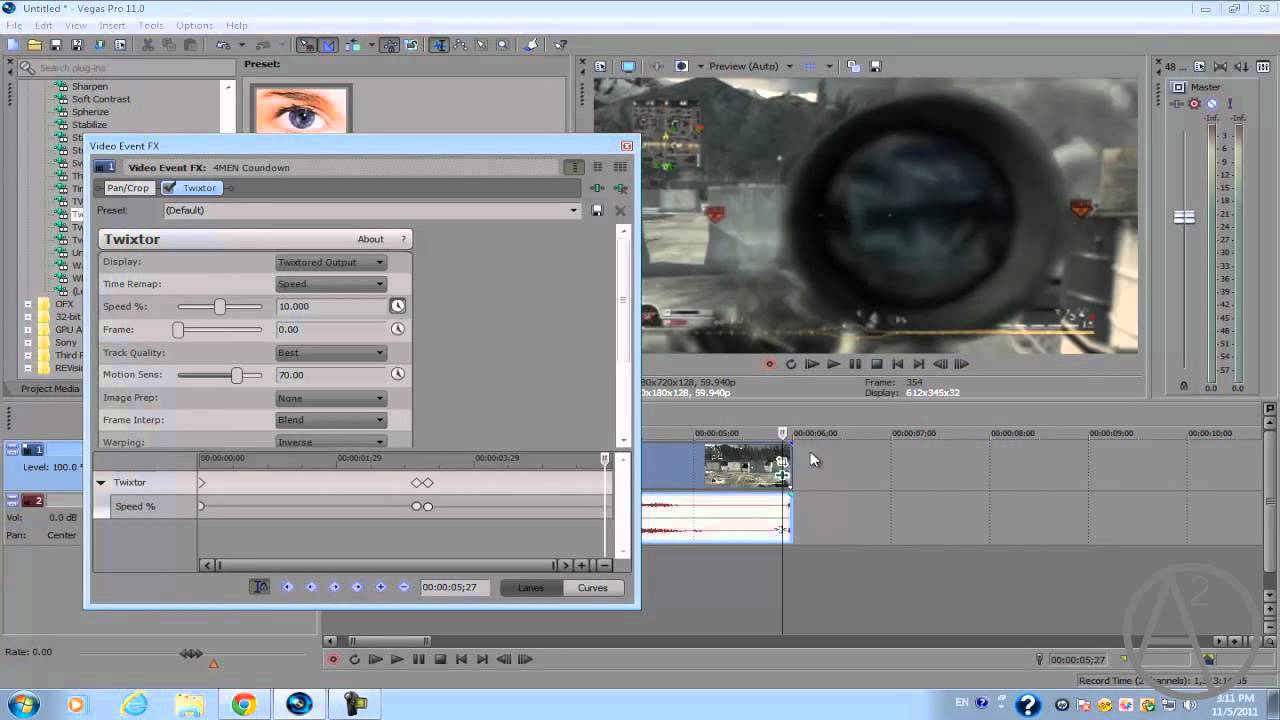Switch to the Project Media tab
This screenshot has height=720, width=1280.
50,389
